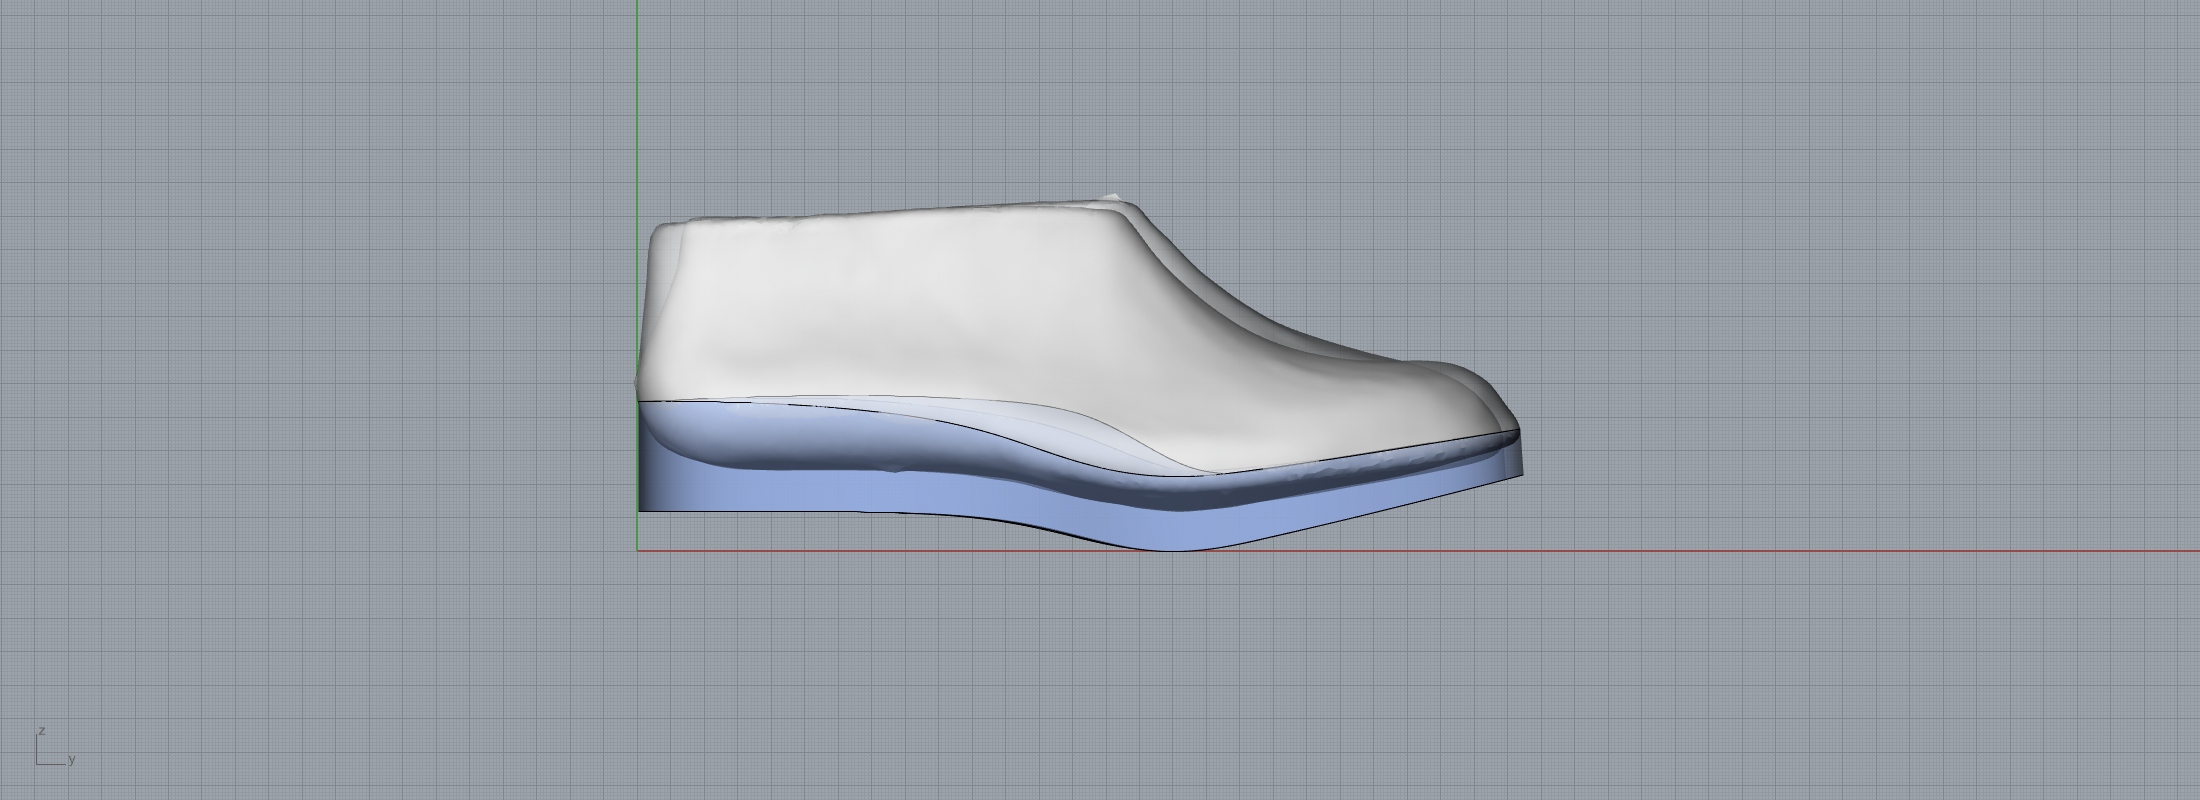Screen dimensions: 2200x800
Task: Click the green vertical axis line above shoe
Action: click(x=638, y=100)
